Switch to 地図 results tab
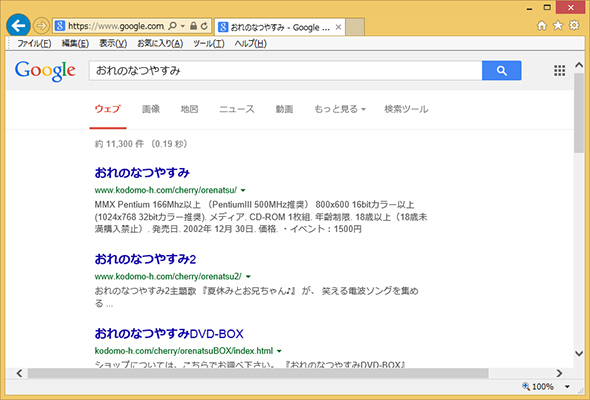Screen dimensions: 590x400 (x=189, y=109)
